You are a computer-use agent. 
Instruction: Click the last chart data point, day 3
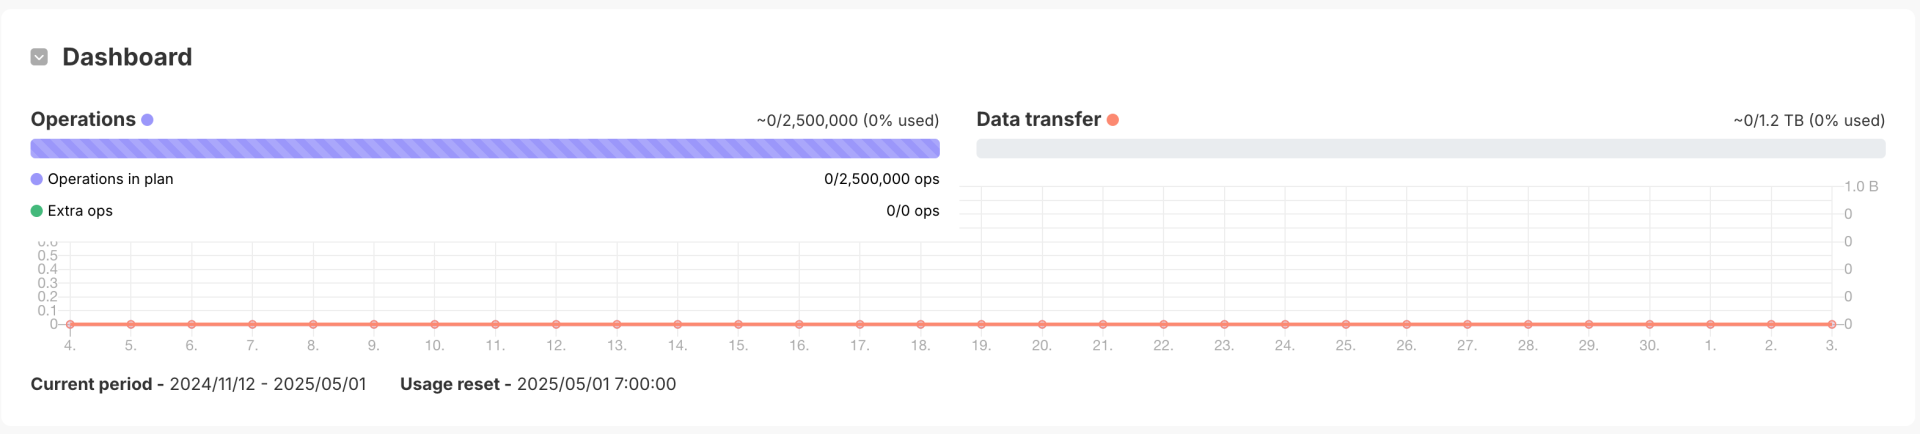(x=1831, y=324)
